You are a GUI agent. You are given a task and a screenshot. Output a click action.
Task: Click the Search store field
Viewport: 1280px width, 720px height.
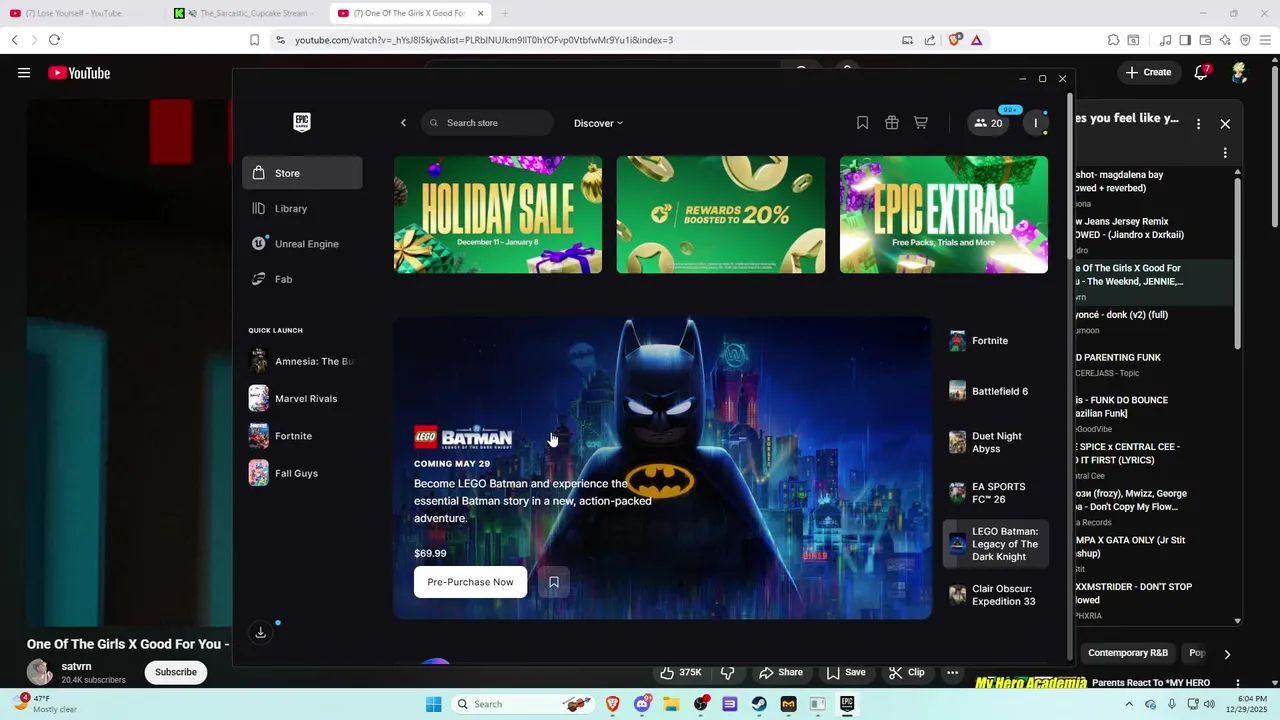click(x=487, y=123)
